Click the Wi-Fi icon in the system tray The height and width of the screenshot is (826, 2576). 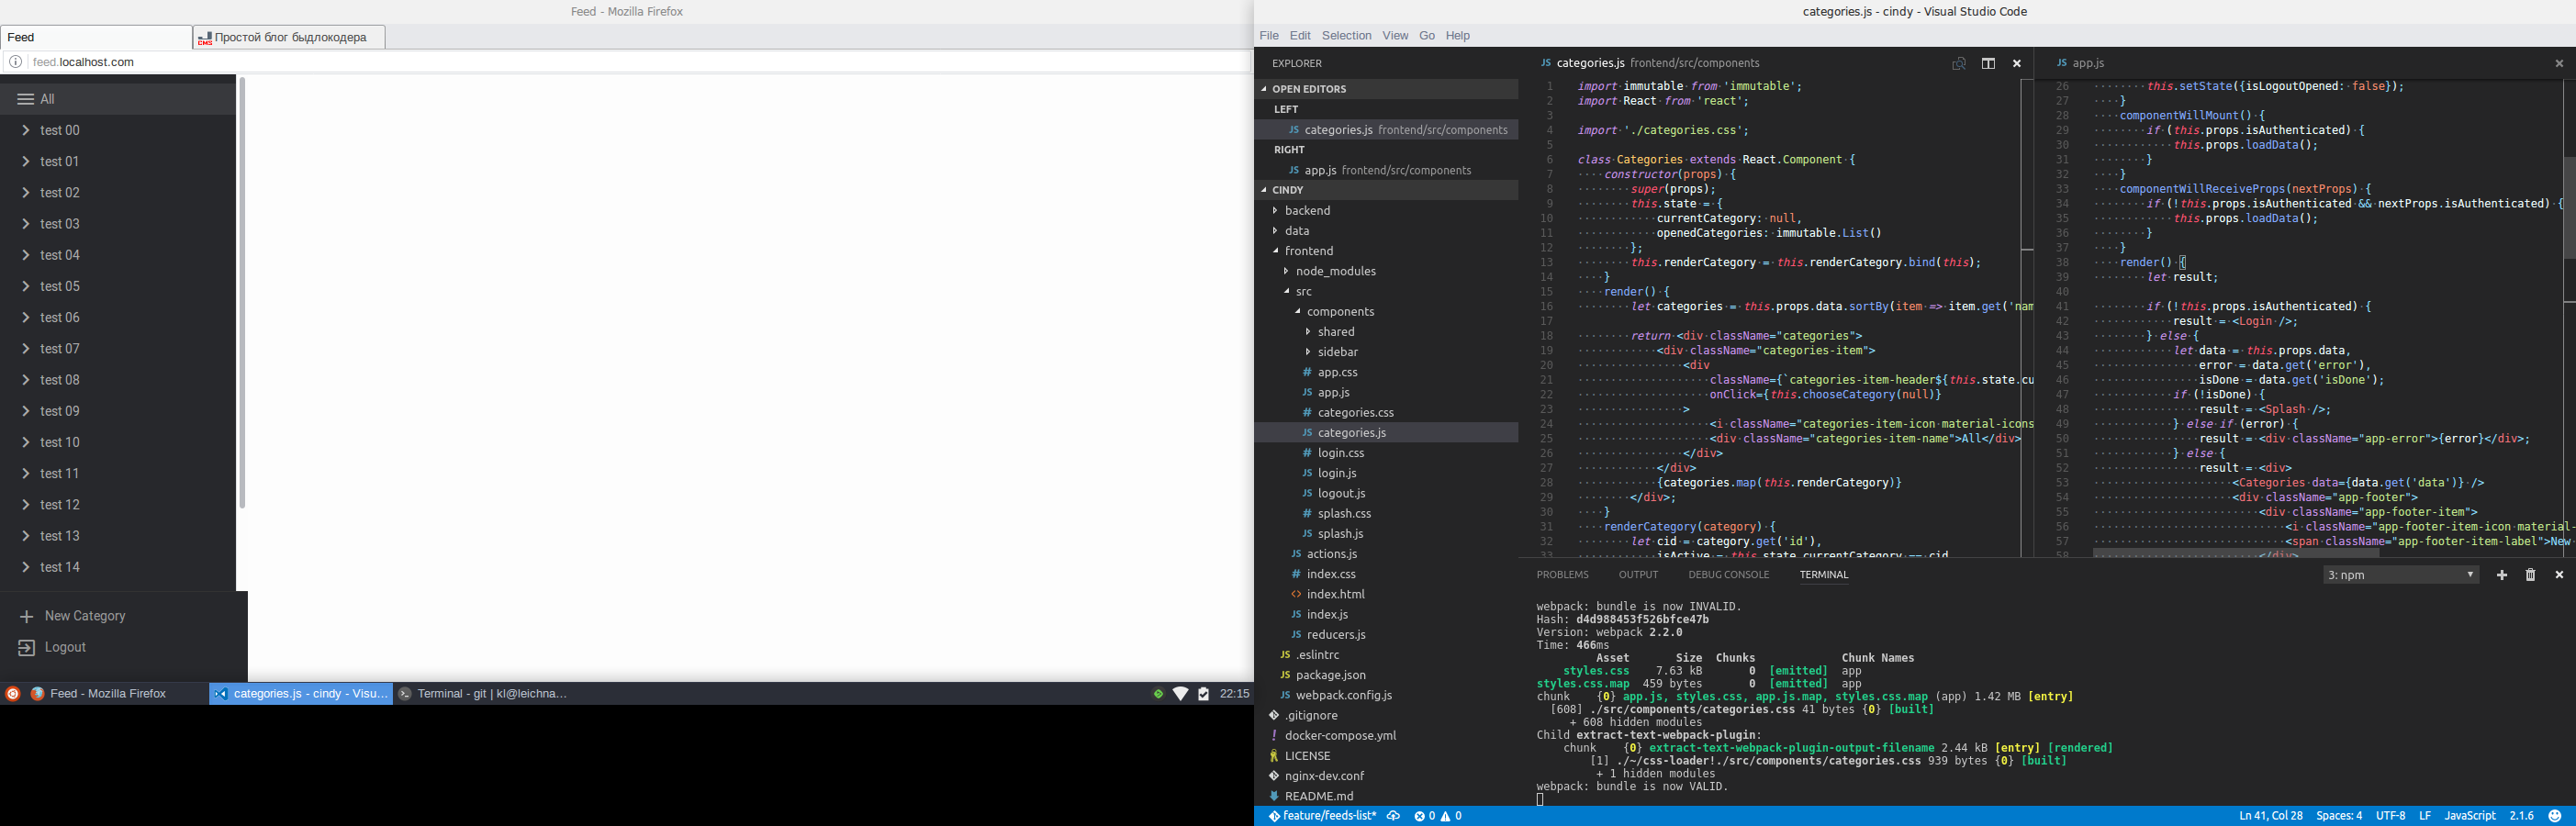(1181, 694)
